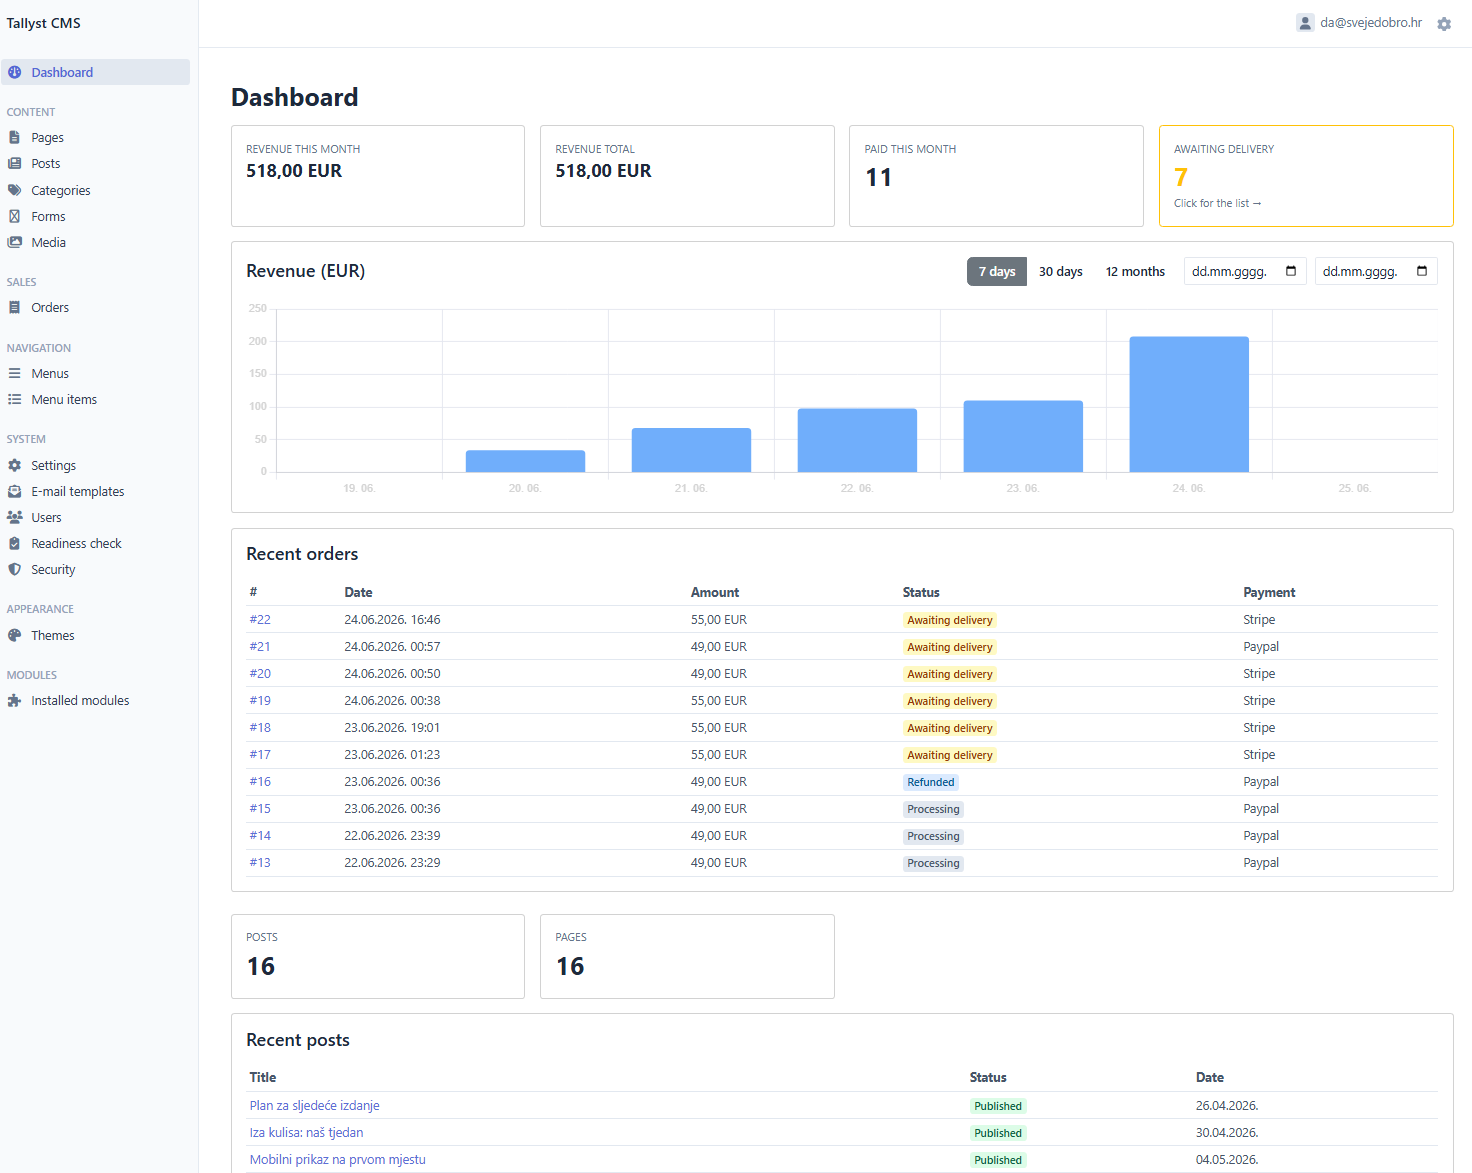This screenshot has height=1173, width=1472.
Task: Click the Security shield icon
Action: 14,570
